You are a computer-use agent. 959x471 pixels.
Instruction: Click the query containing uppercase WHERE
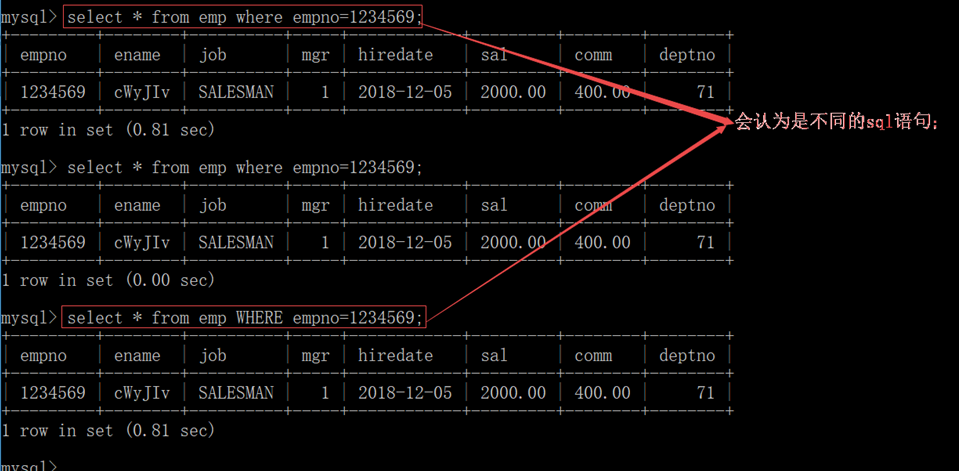click(244, 317)
